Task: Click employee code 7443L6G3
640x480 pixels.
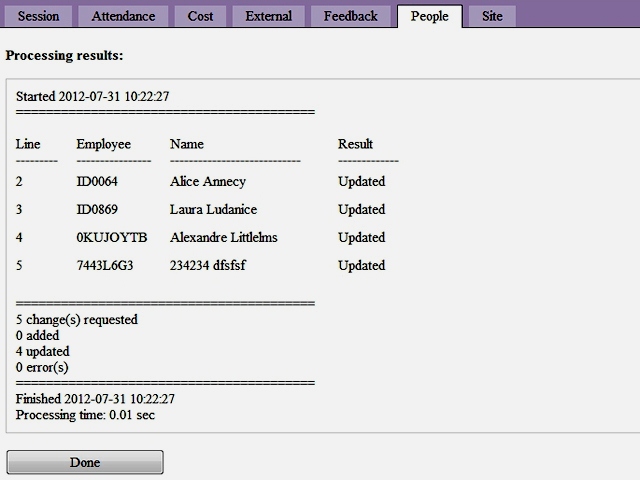Action: (x=105, y=266)
